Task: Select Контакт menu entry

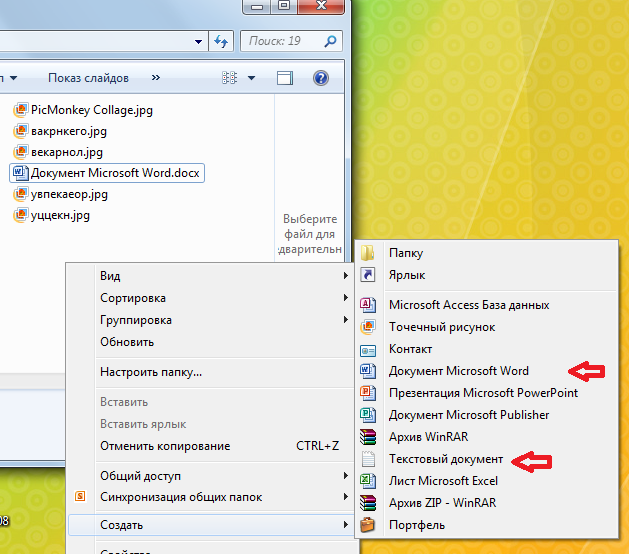Action: [x=486, y=349]
